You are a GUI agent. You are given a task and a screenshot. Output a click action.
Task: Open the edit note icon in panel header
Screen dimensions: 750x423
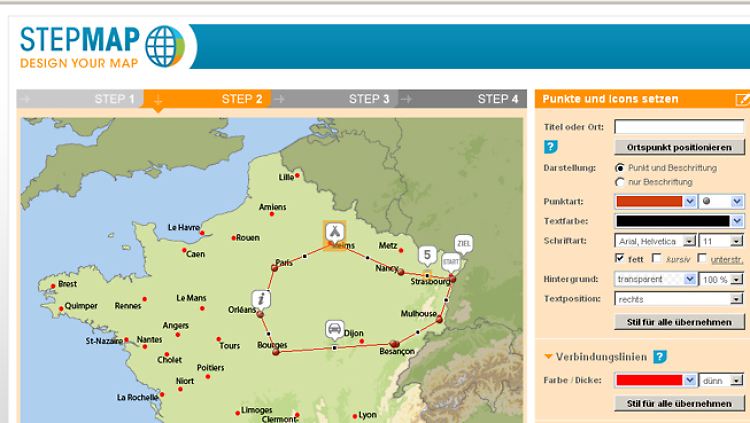741,99
